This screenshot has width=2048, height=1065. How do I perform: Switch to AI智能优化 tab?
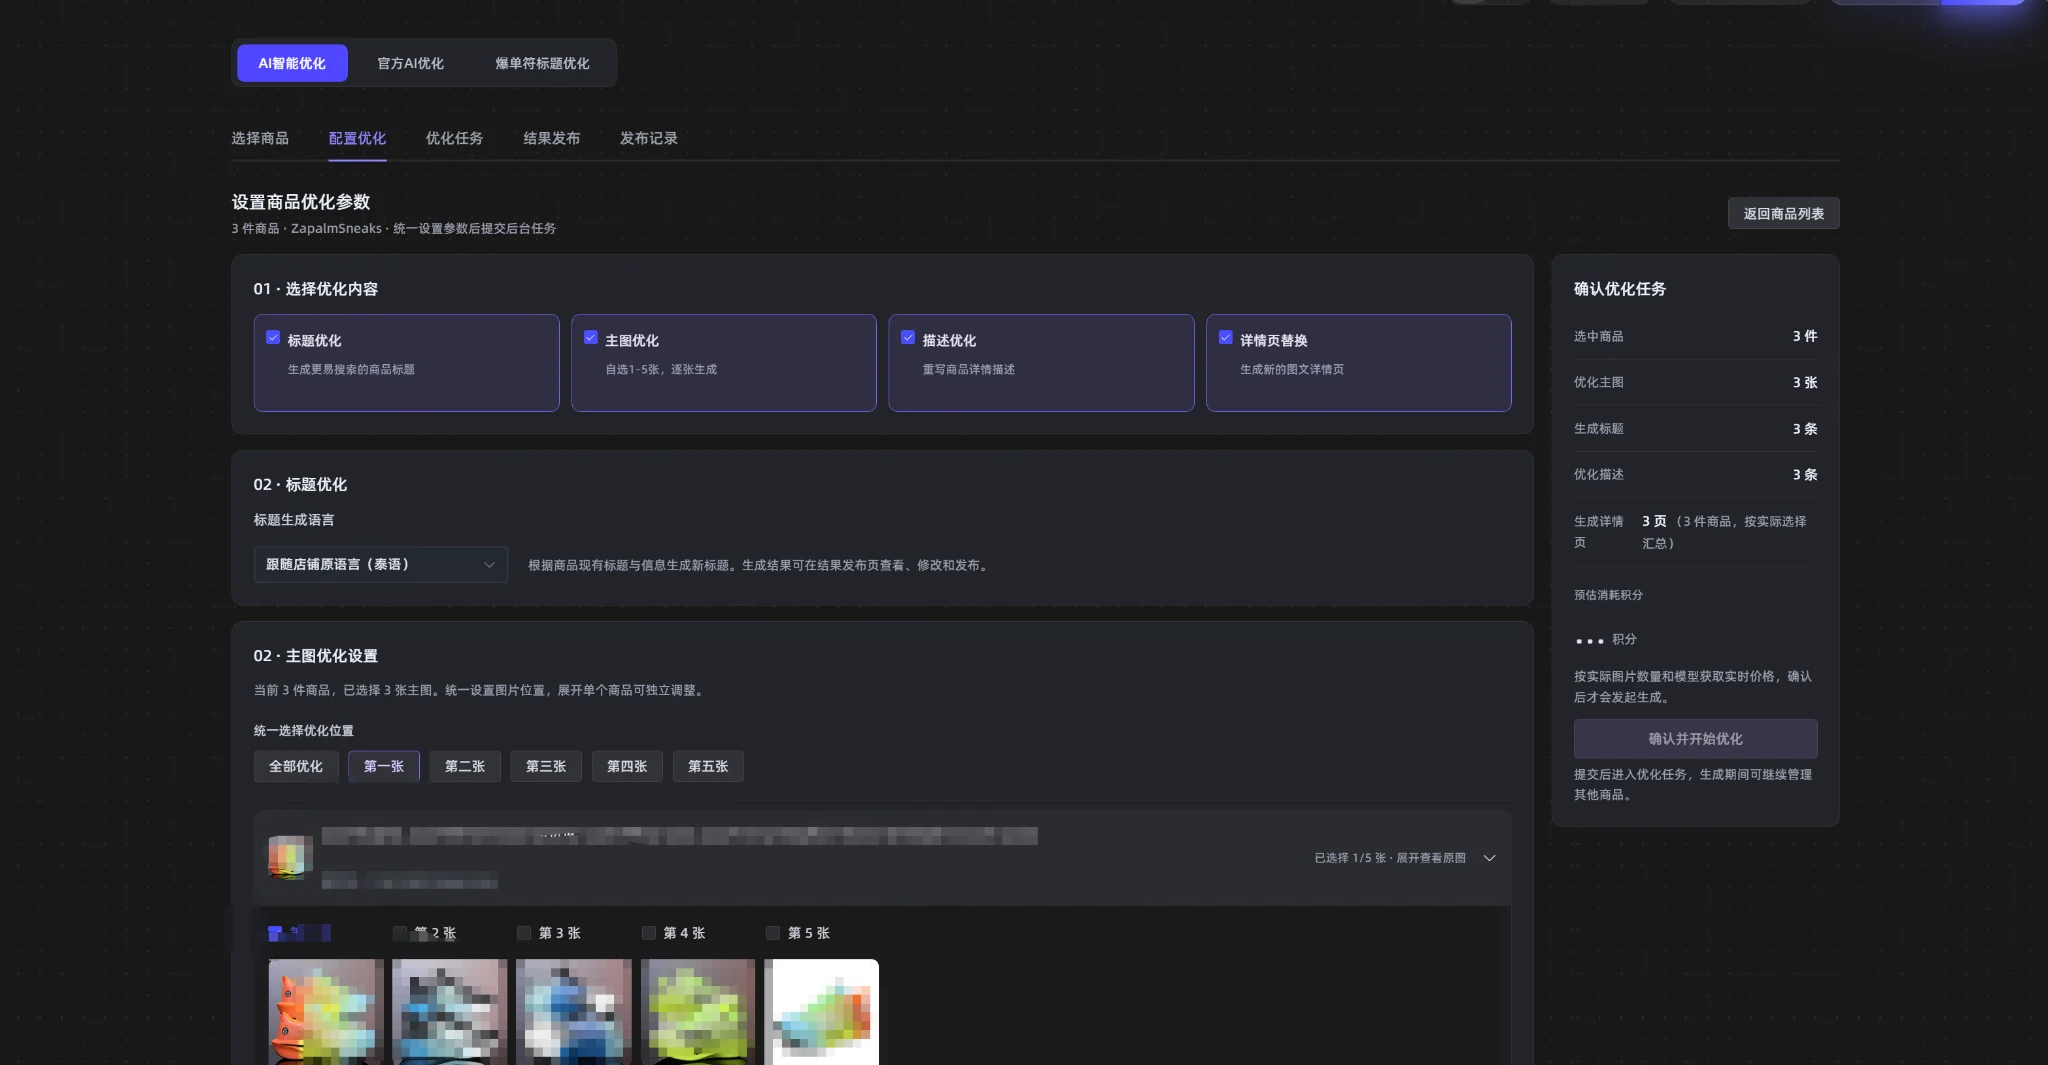[x=292, y=63]
